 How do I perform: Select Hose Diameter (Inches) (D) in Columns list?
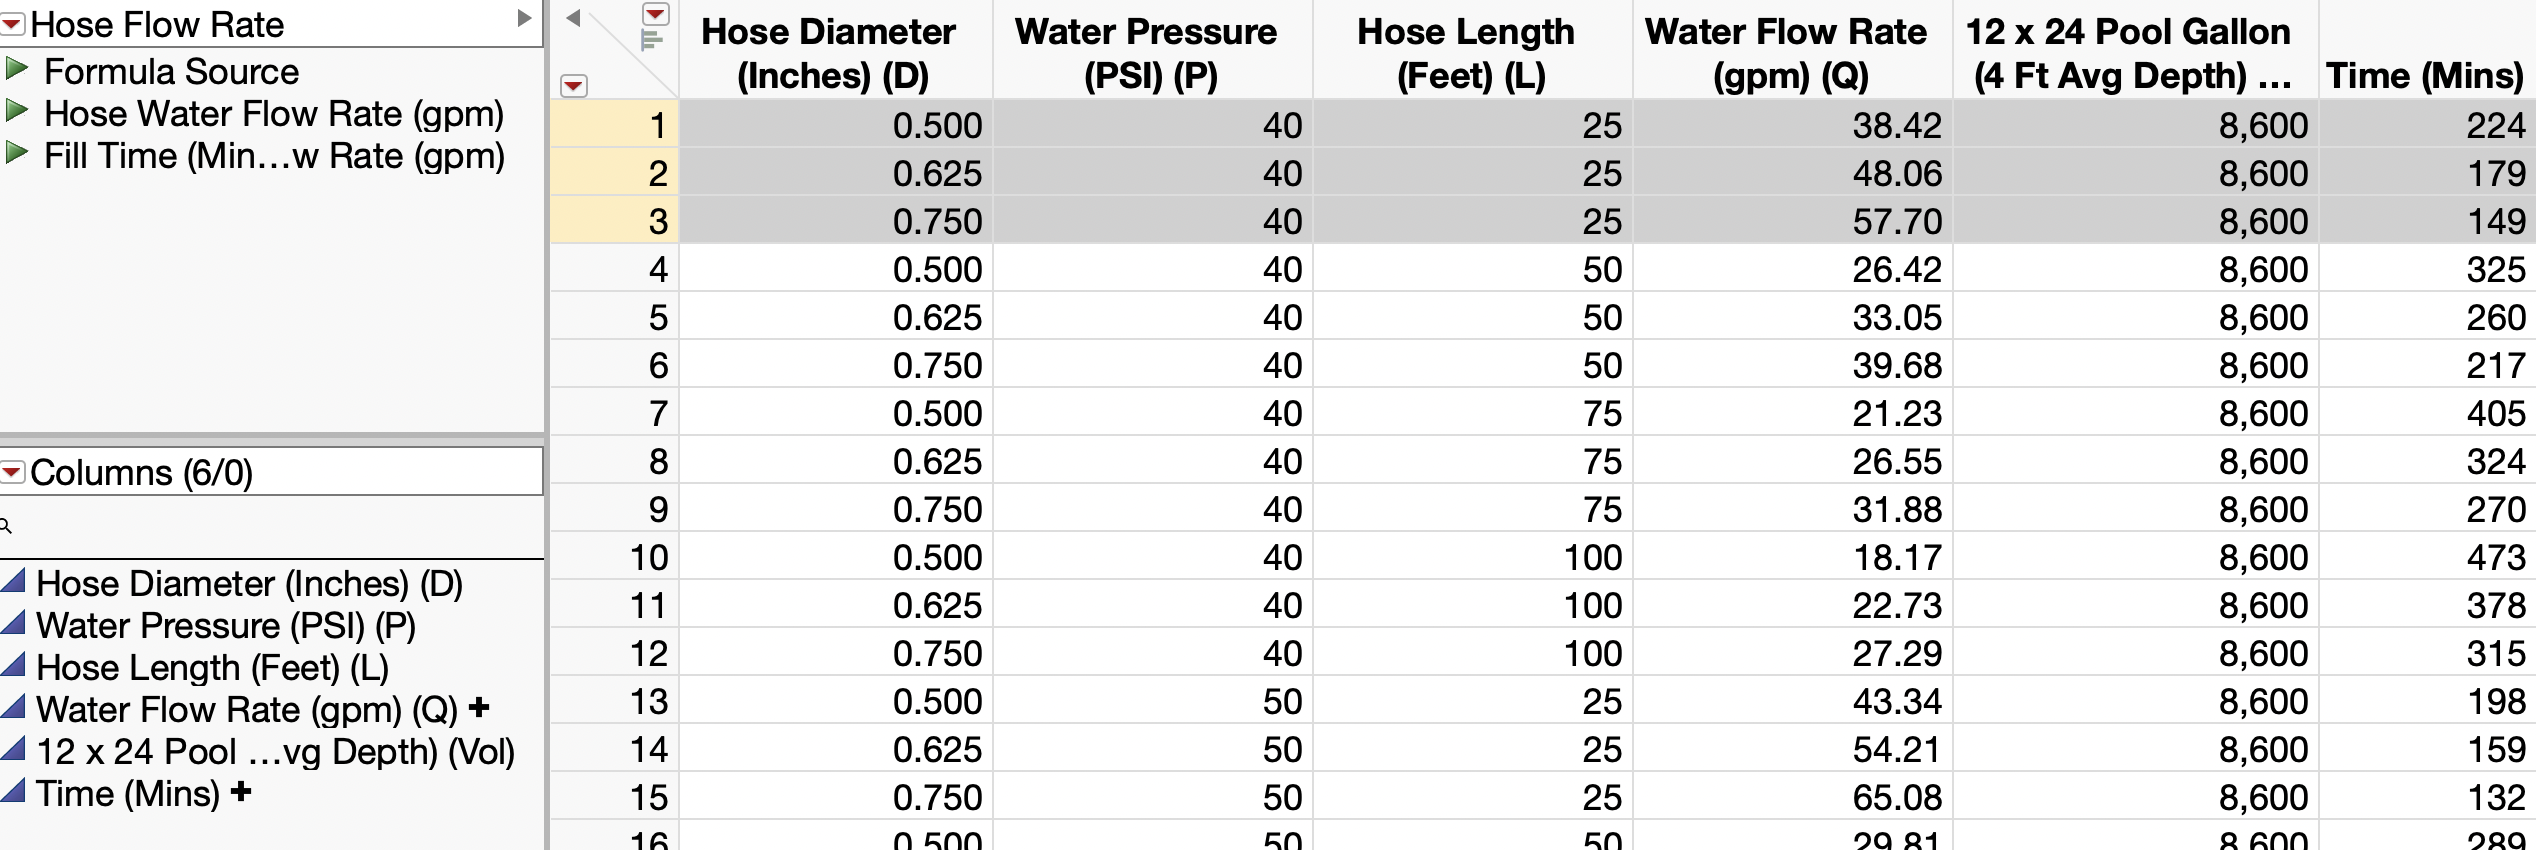click(250, 583)
